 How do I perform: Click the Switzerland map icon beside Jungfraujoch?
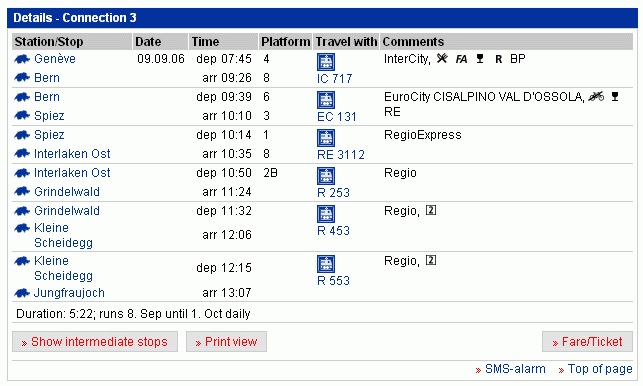22,293
